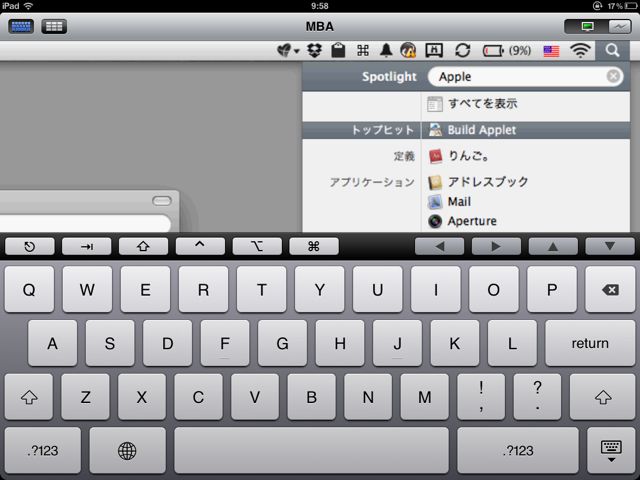Tap the blue keyboard icon in the top bar

click(x=21, y=27)
